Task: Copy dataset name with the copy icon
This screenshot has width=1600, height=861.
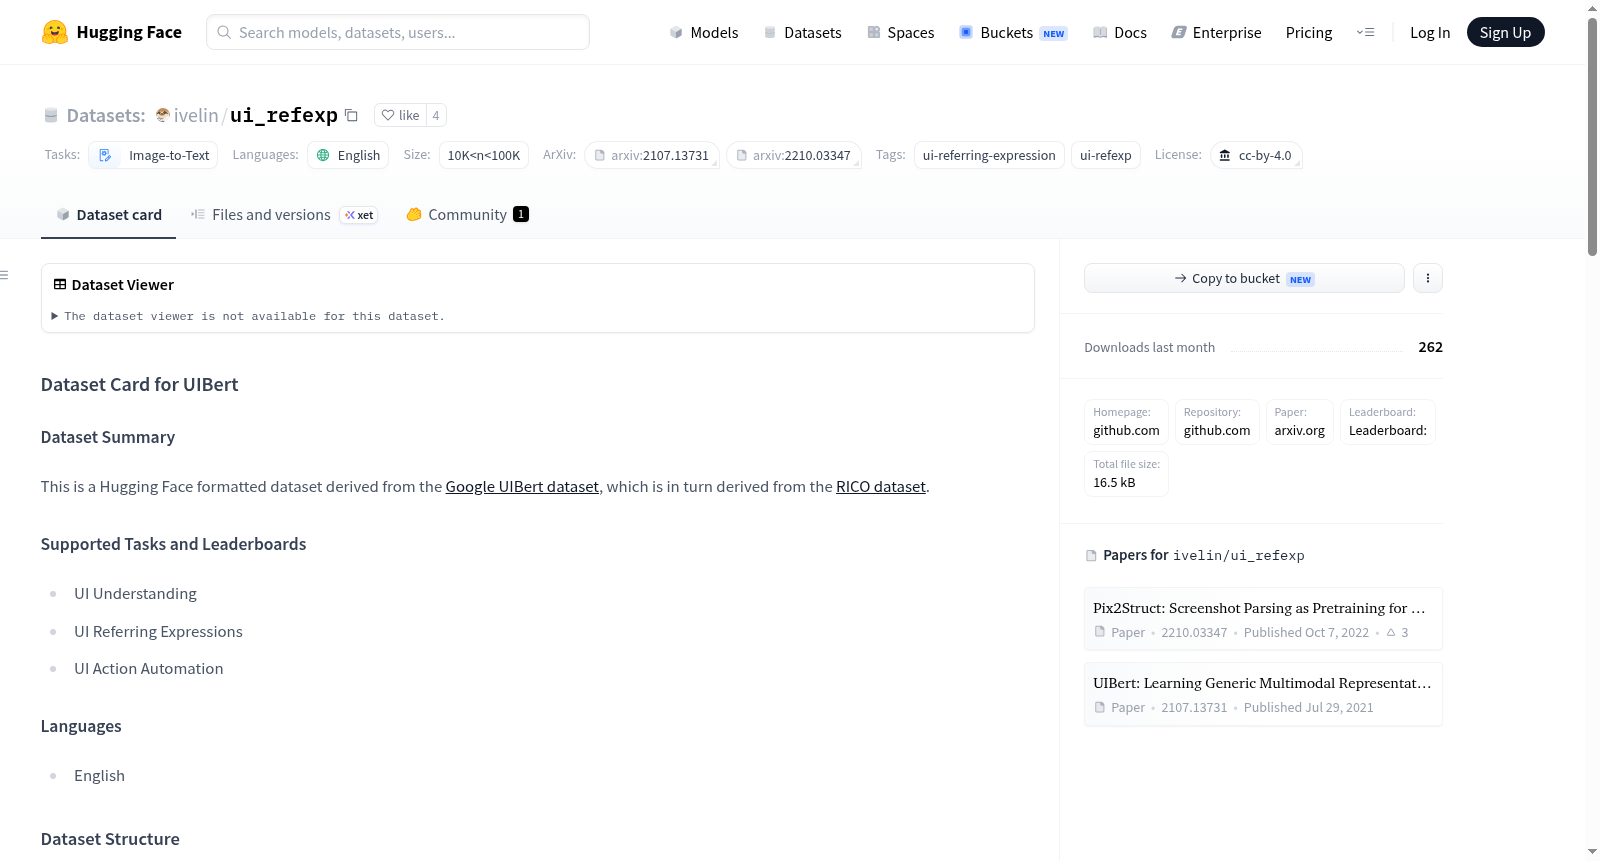Action: point(351,115)
